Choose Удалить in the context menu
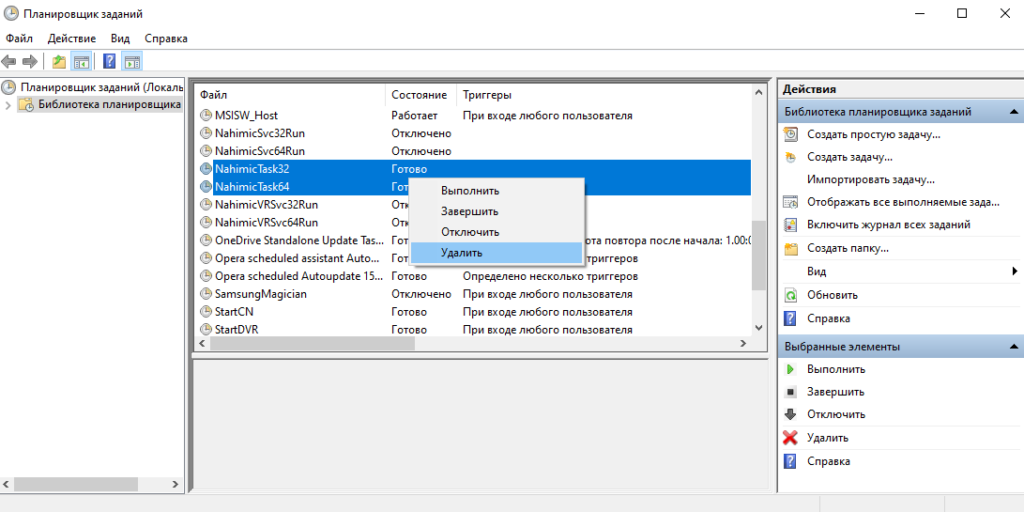 (x=461, y=253)
